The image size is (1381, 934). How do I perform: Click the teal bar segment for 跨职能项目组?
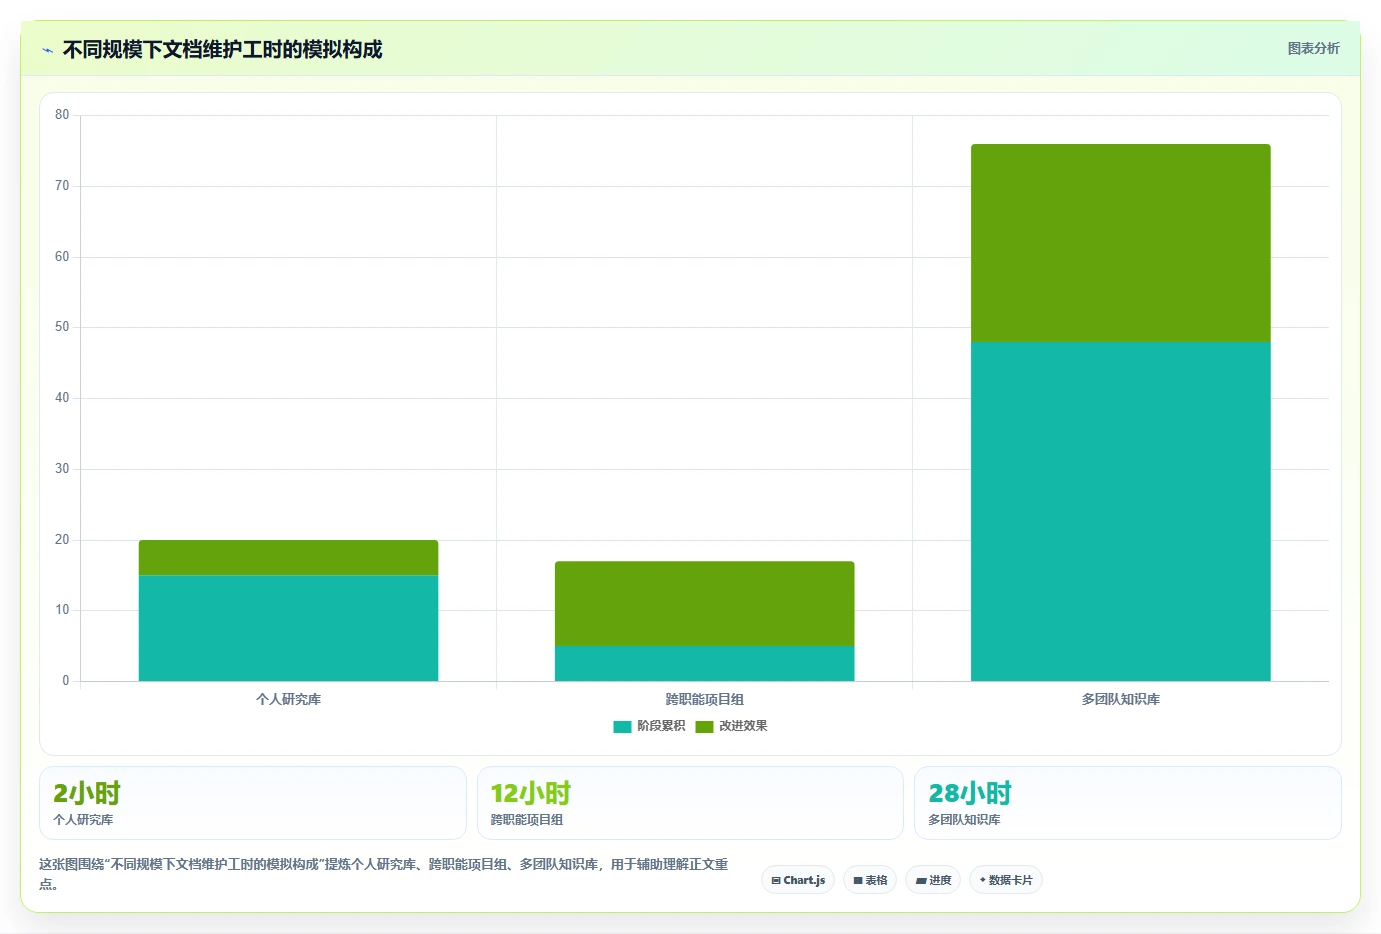[x=704, y=663]
